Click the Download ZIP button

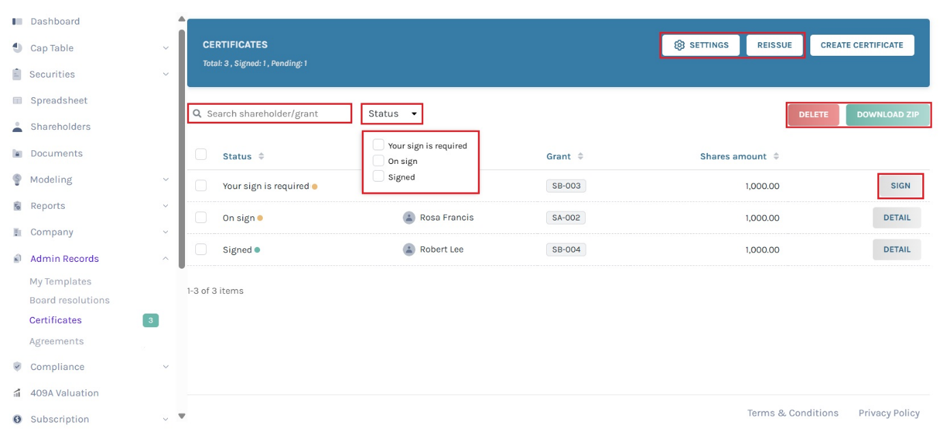(x=888, y=115)
